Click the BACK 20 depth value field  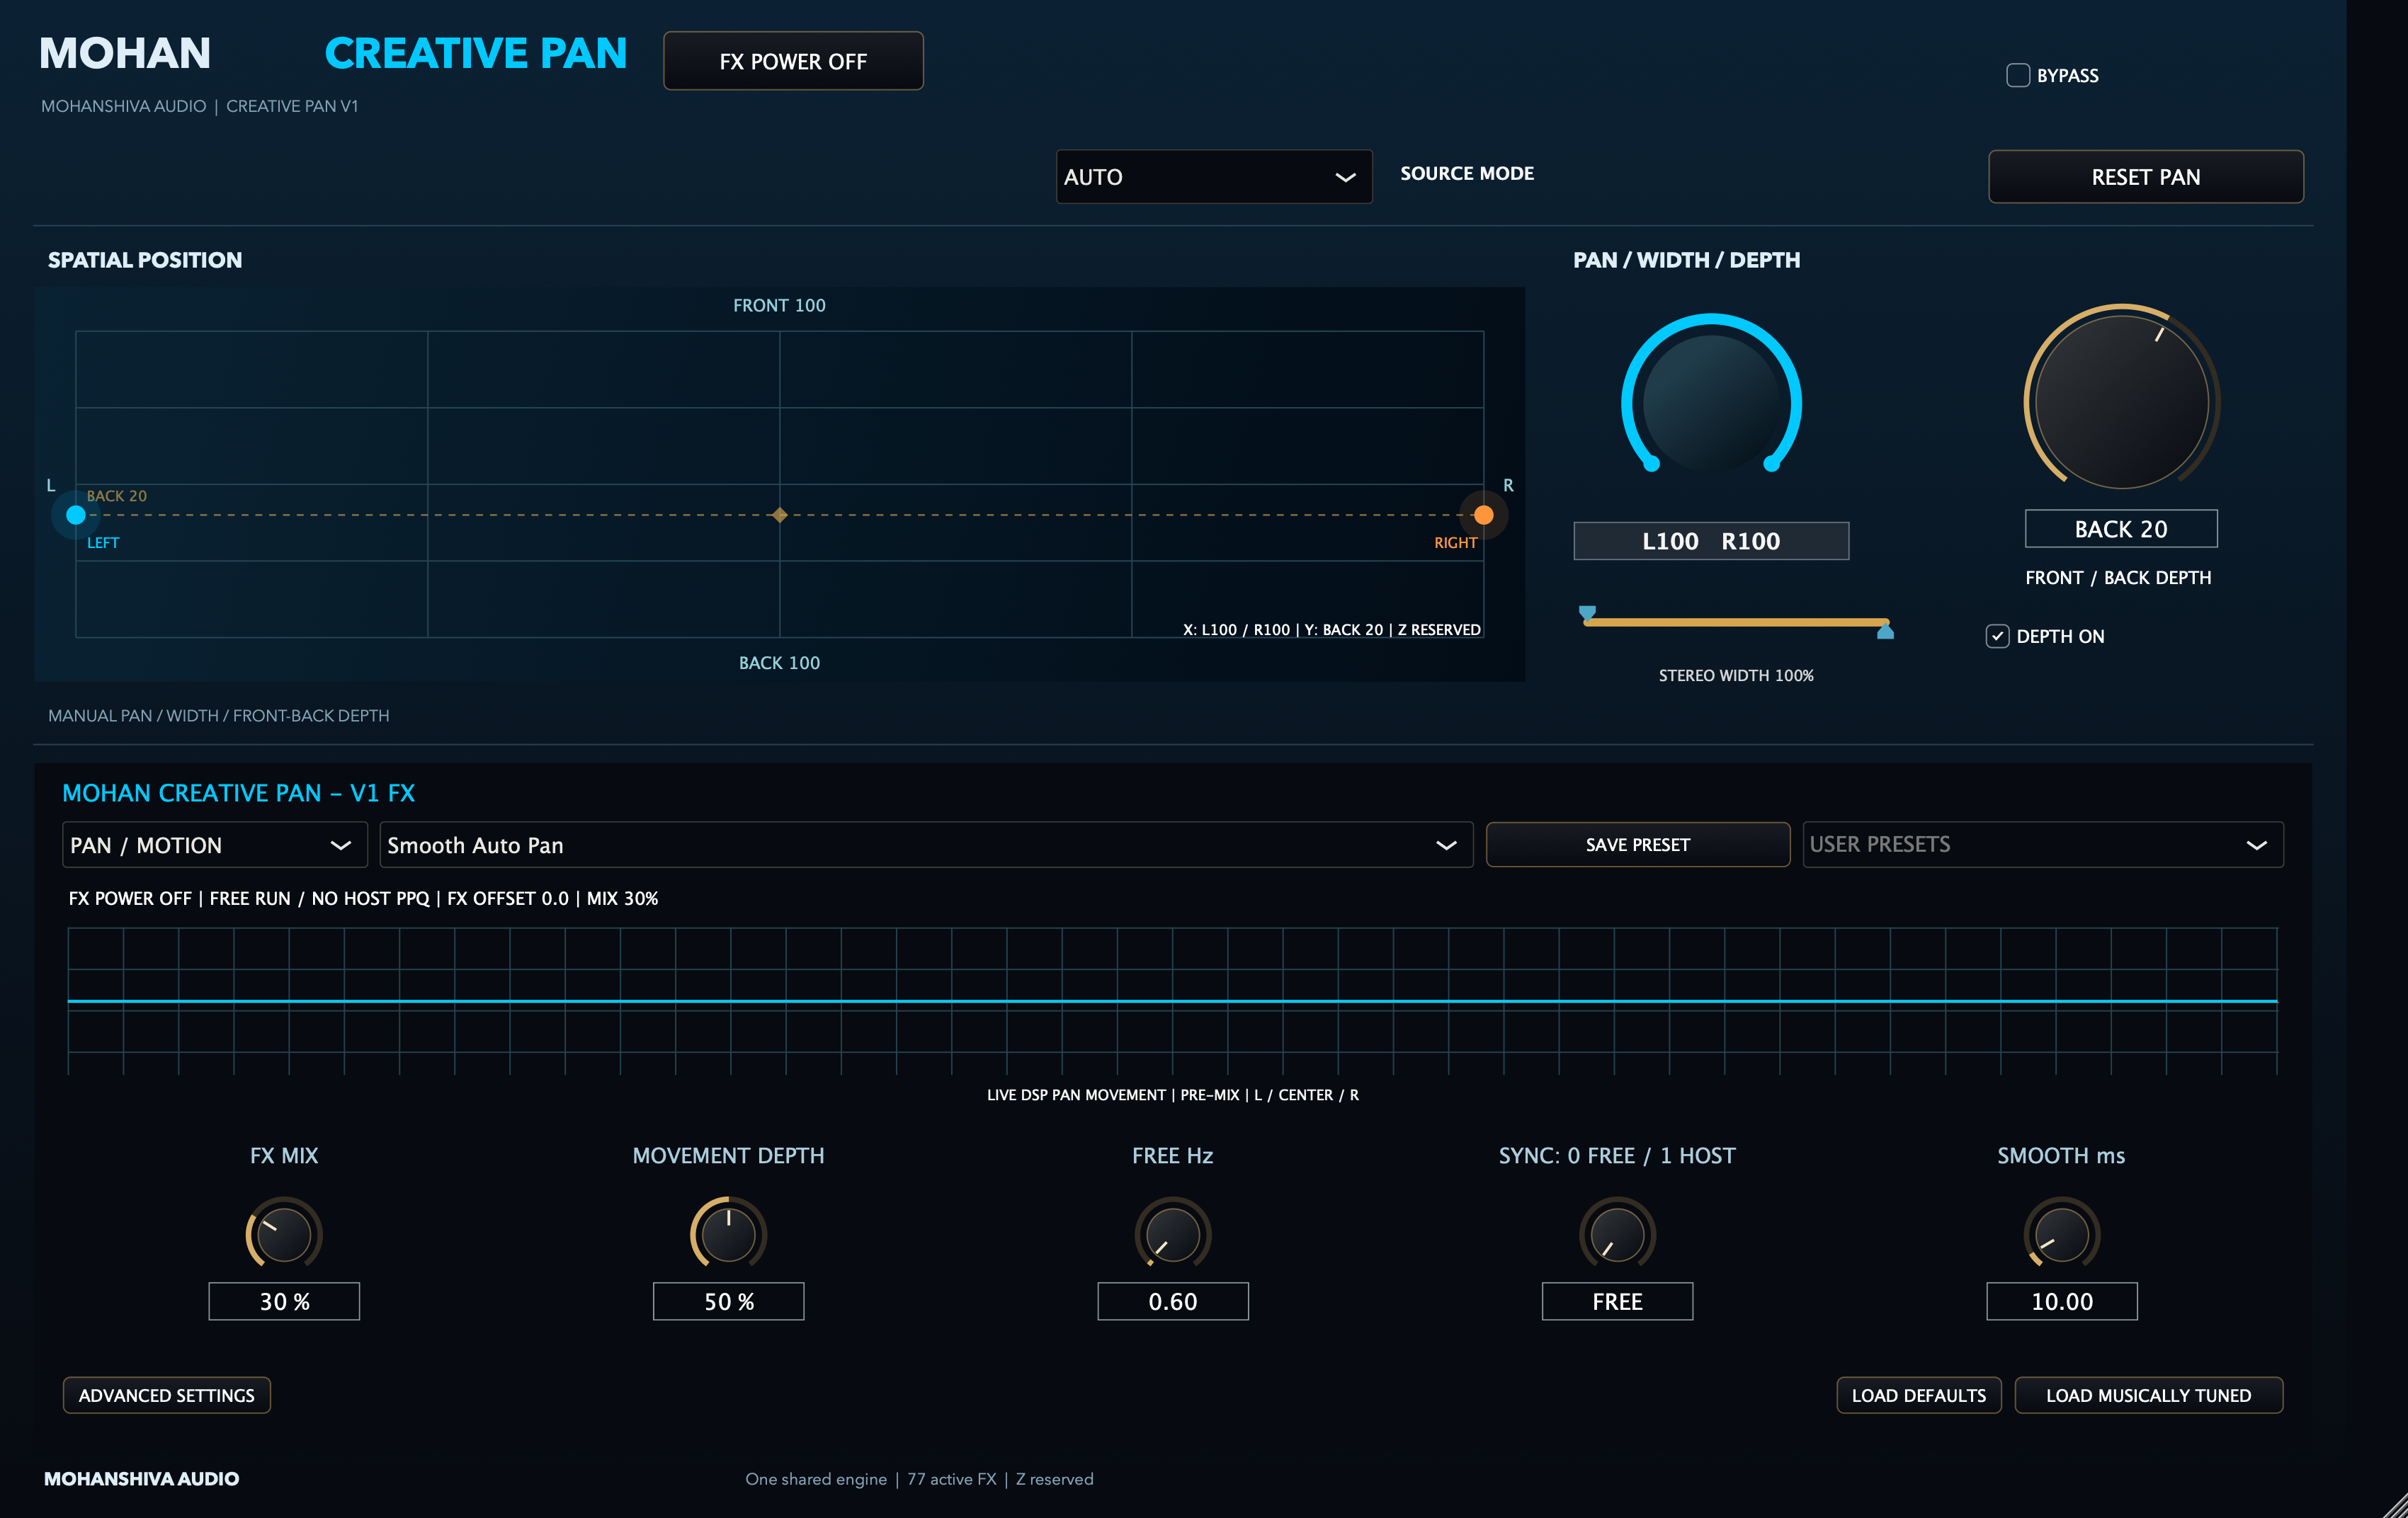pos(2121,529)
